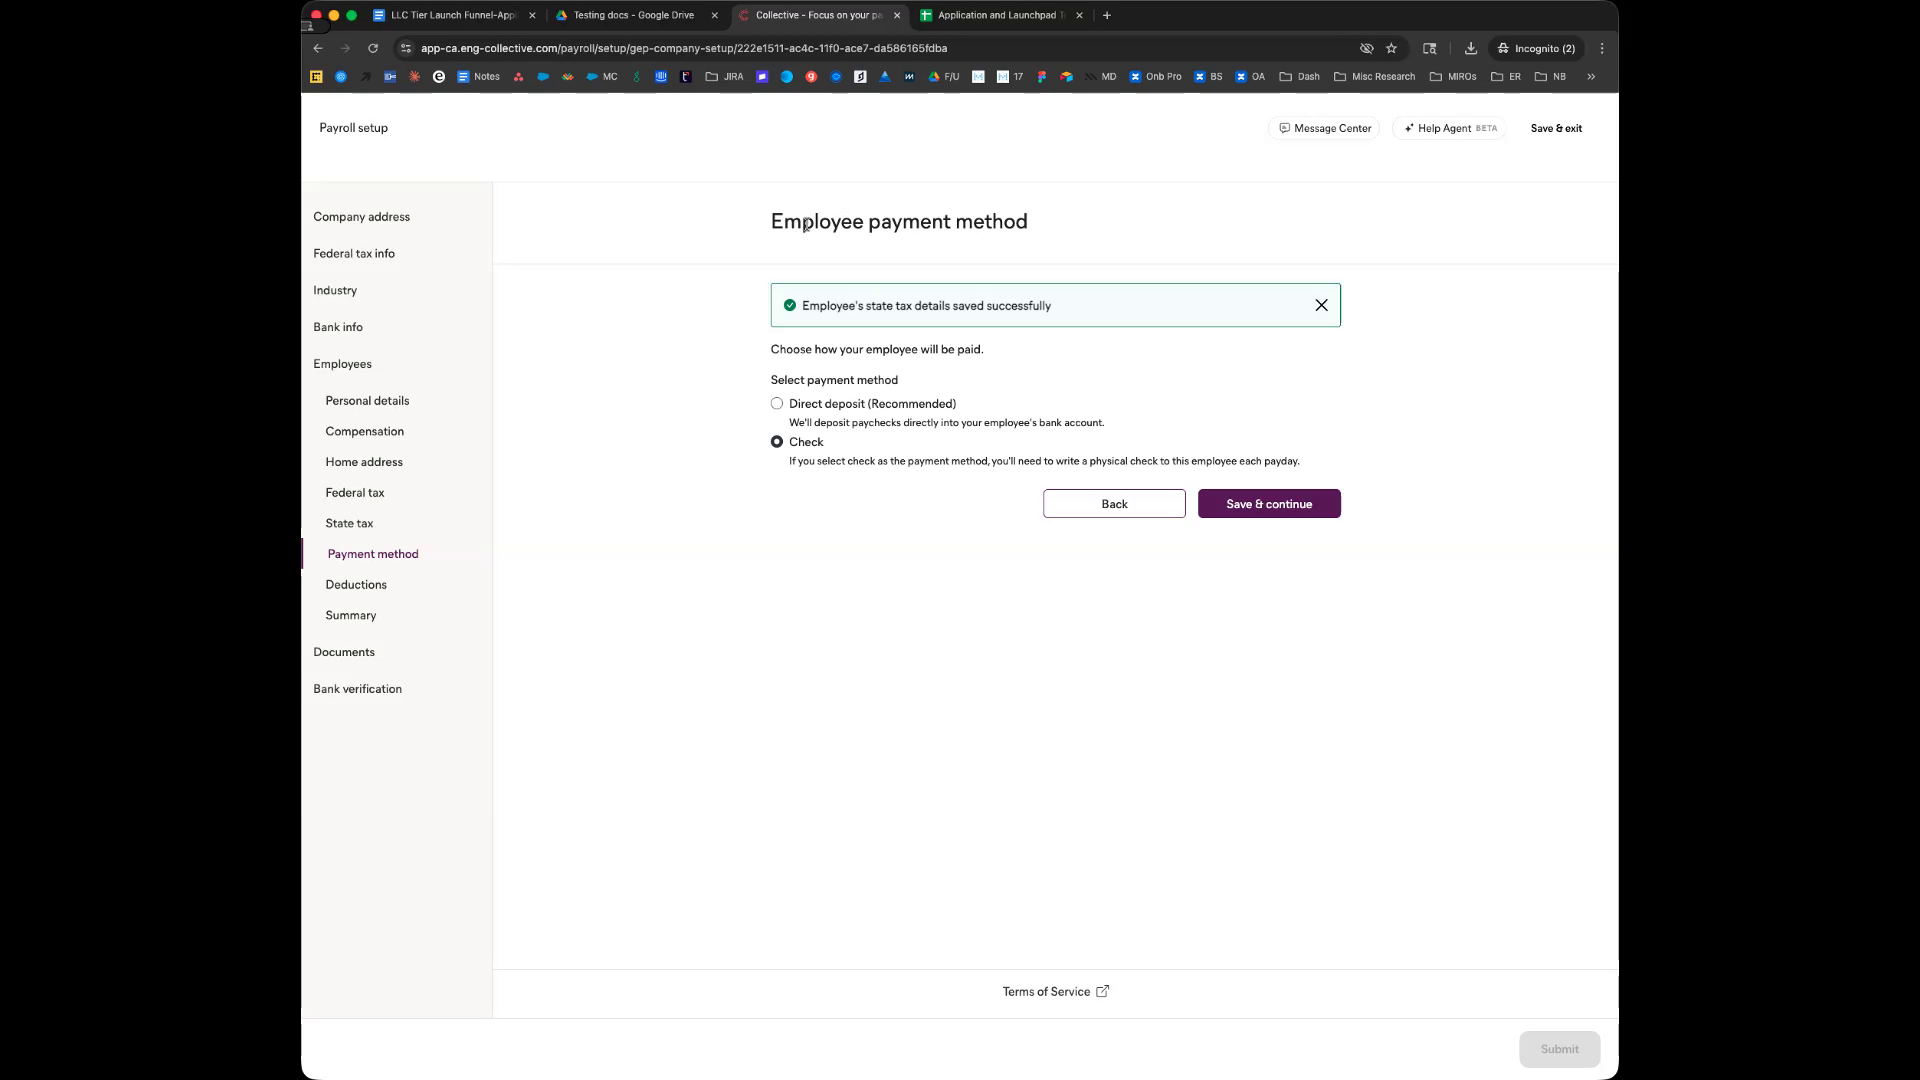1920x1080 pixels.
Task: Click the browser back arrow
Action: (318, 48)
